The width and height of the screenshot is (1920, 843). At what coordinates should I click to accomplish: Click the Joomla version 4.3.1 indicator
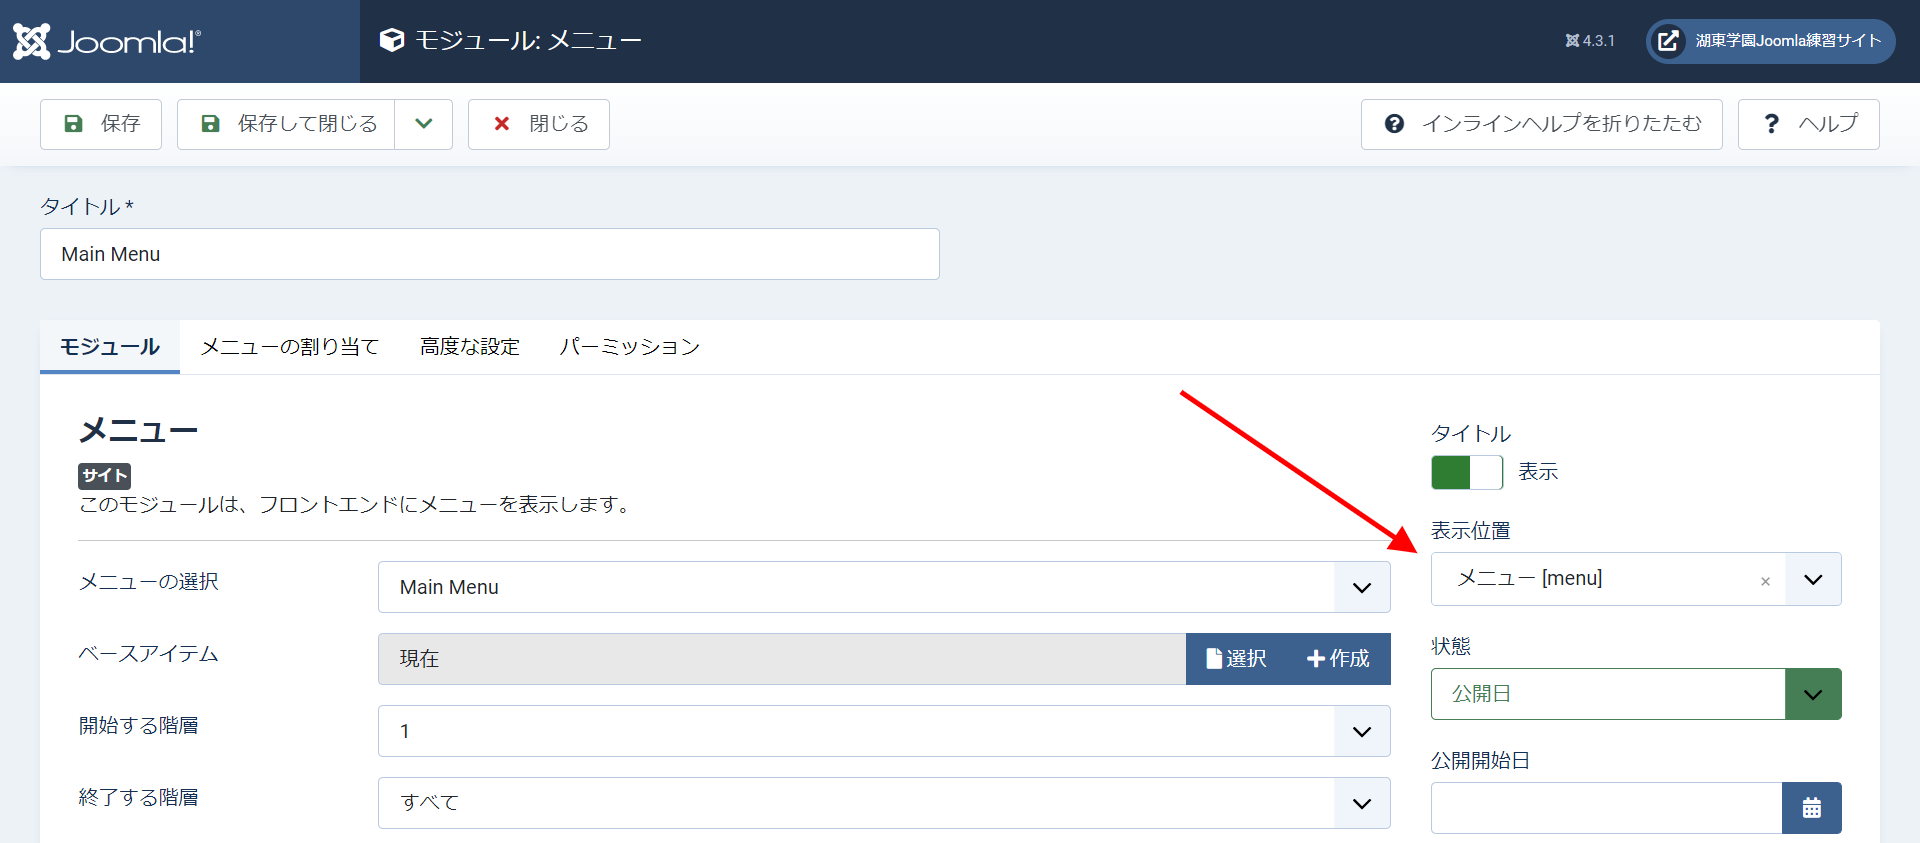[1590, 41]
